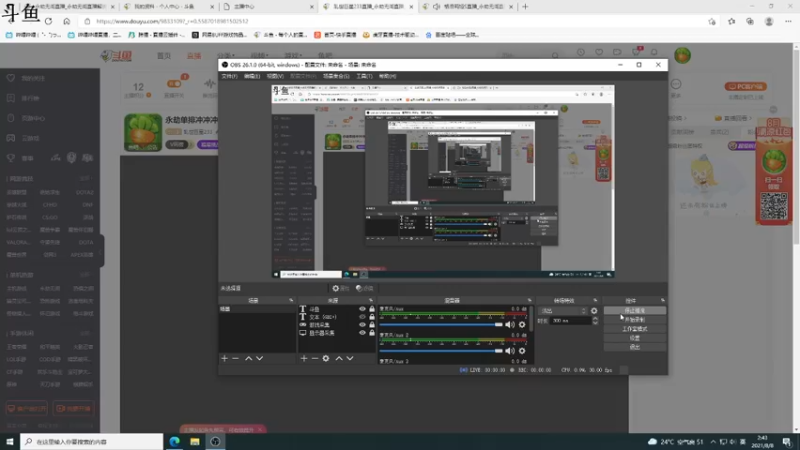This screenshot has height=450, width=800.
Task: Toggle visibility of the 斗鱼 text source
Action: click(362, 309)
